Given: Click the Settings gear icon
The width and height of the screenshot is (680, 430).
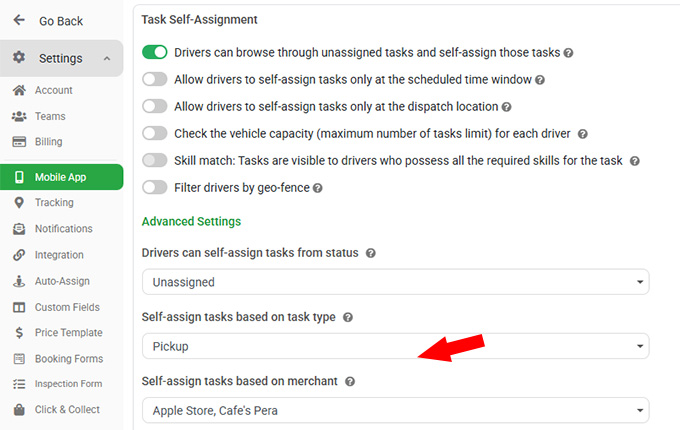Looking at the screenshot, I should [x=19, y=58].
